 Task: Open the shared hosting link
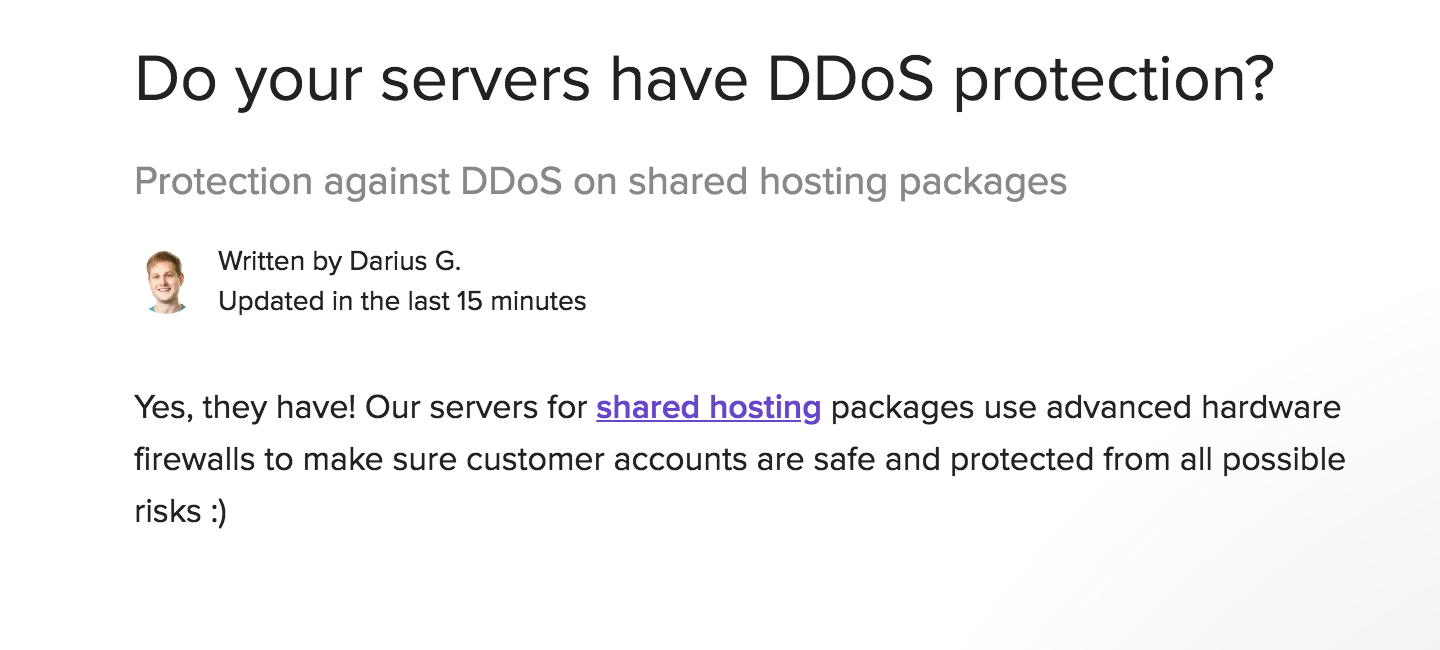708,408
